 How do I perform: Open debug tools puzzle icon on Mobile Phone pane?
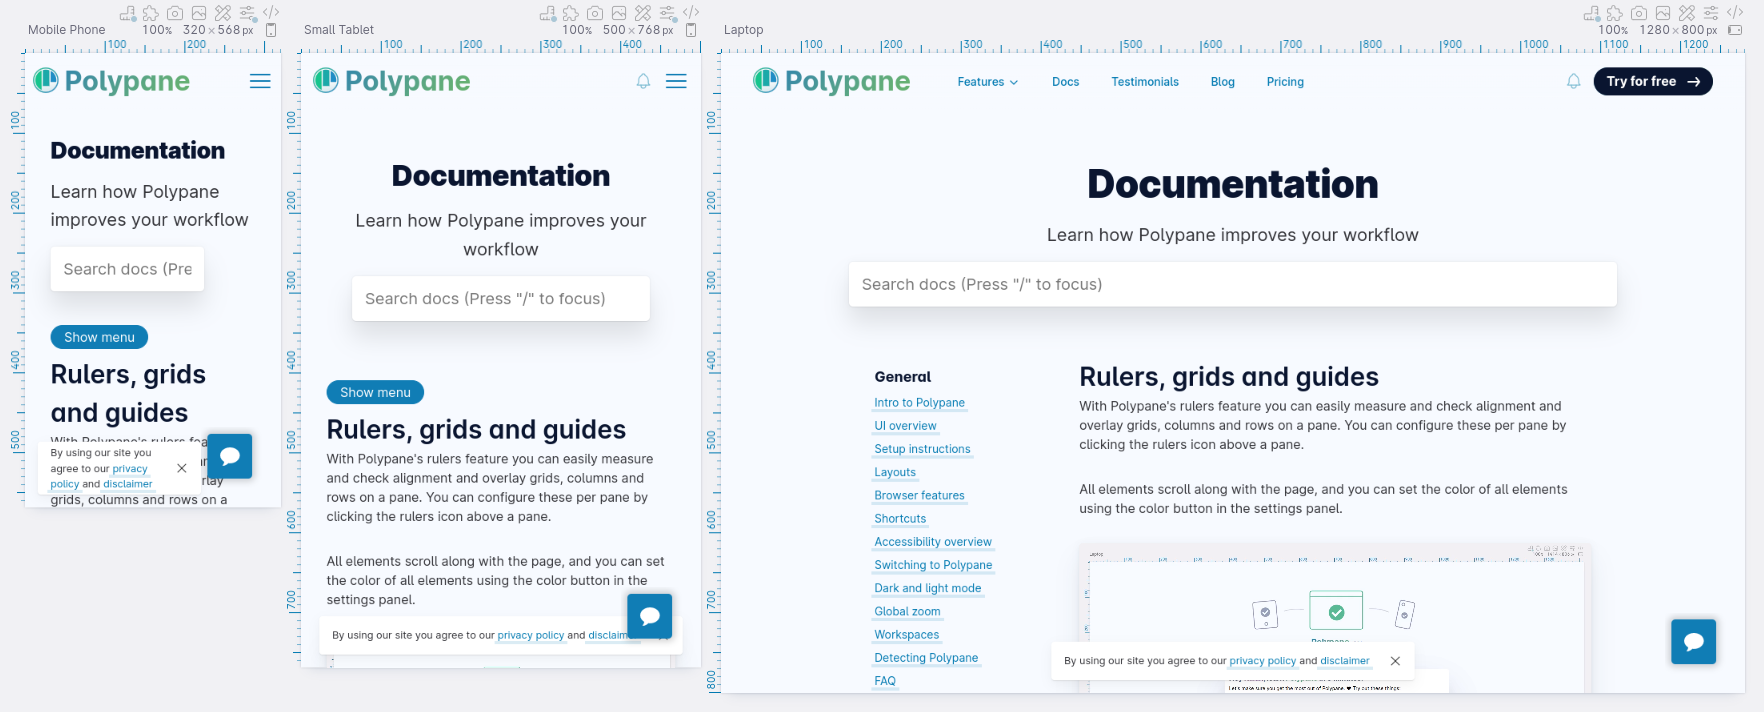pos(151,13)
